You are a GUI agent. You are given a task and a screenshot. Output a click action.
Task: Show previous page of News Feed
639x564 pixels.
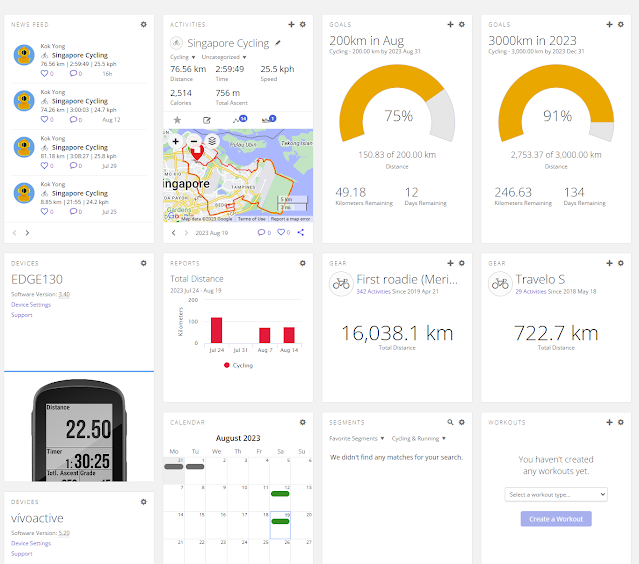tap(15, 233)
